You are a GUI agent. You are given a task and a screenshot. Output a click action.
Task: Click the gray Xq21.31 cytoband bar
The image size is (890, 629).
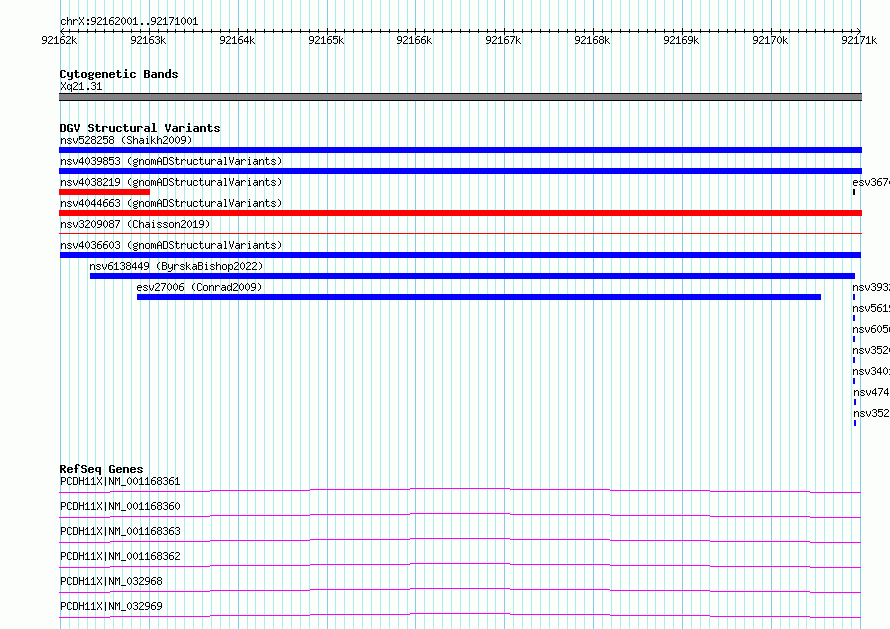[x=460, y=97]
